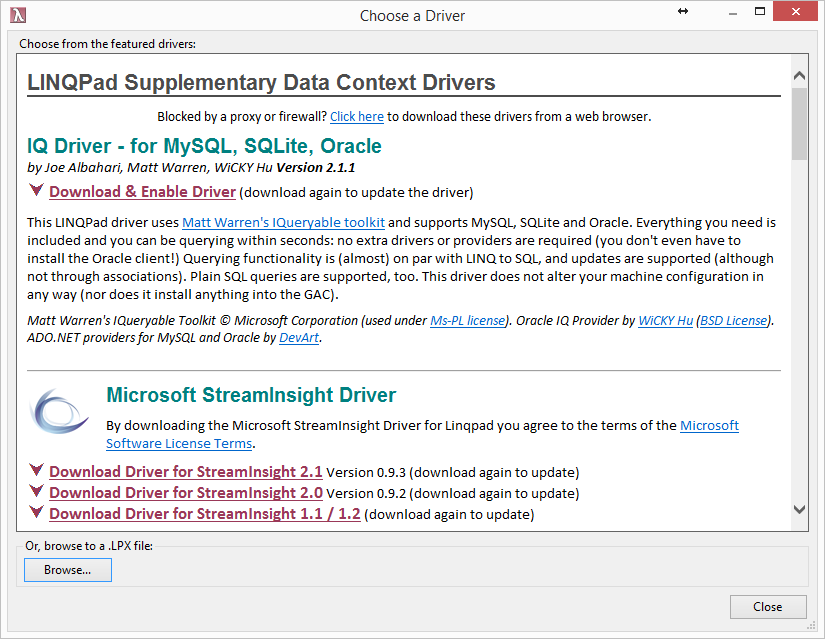
Task: Open the BSD License link
Action: click(733, 321)
